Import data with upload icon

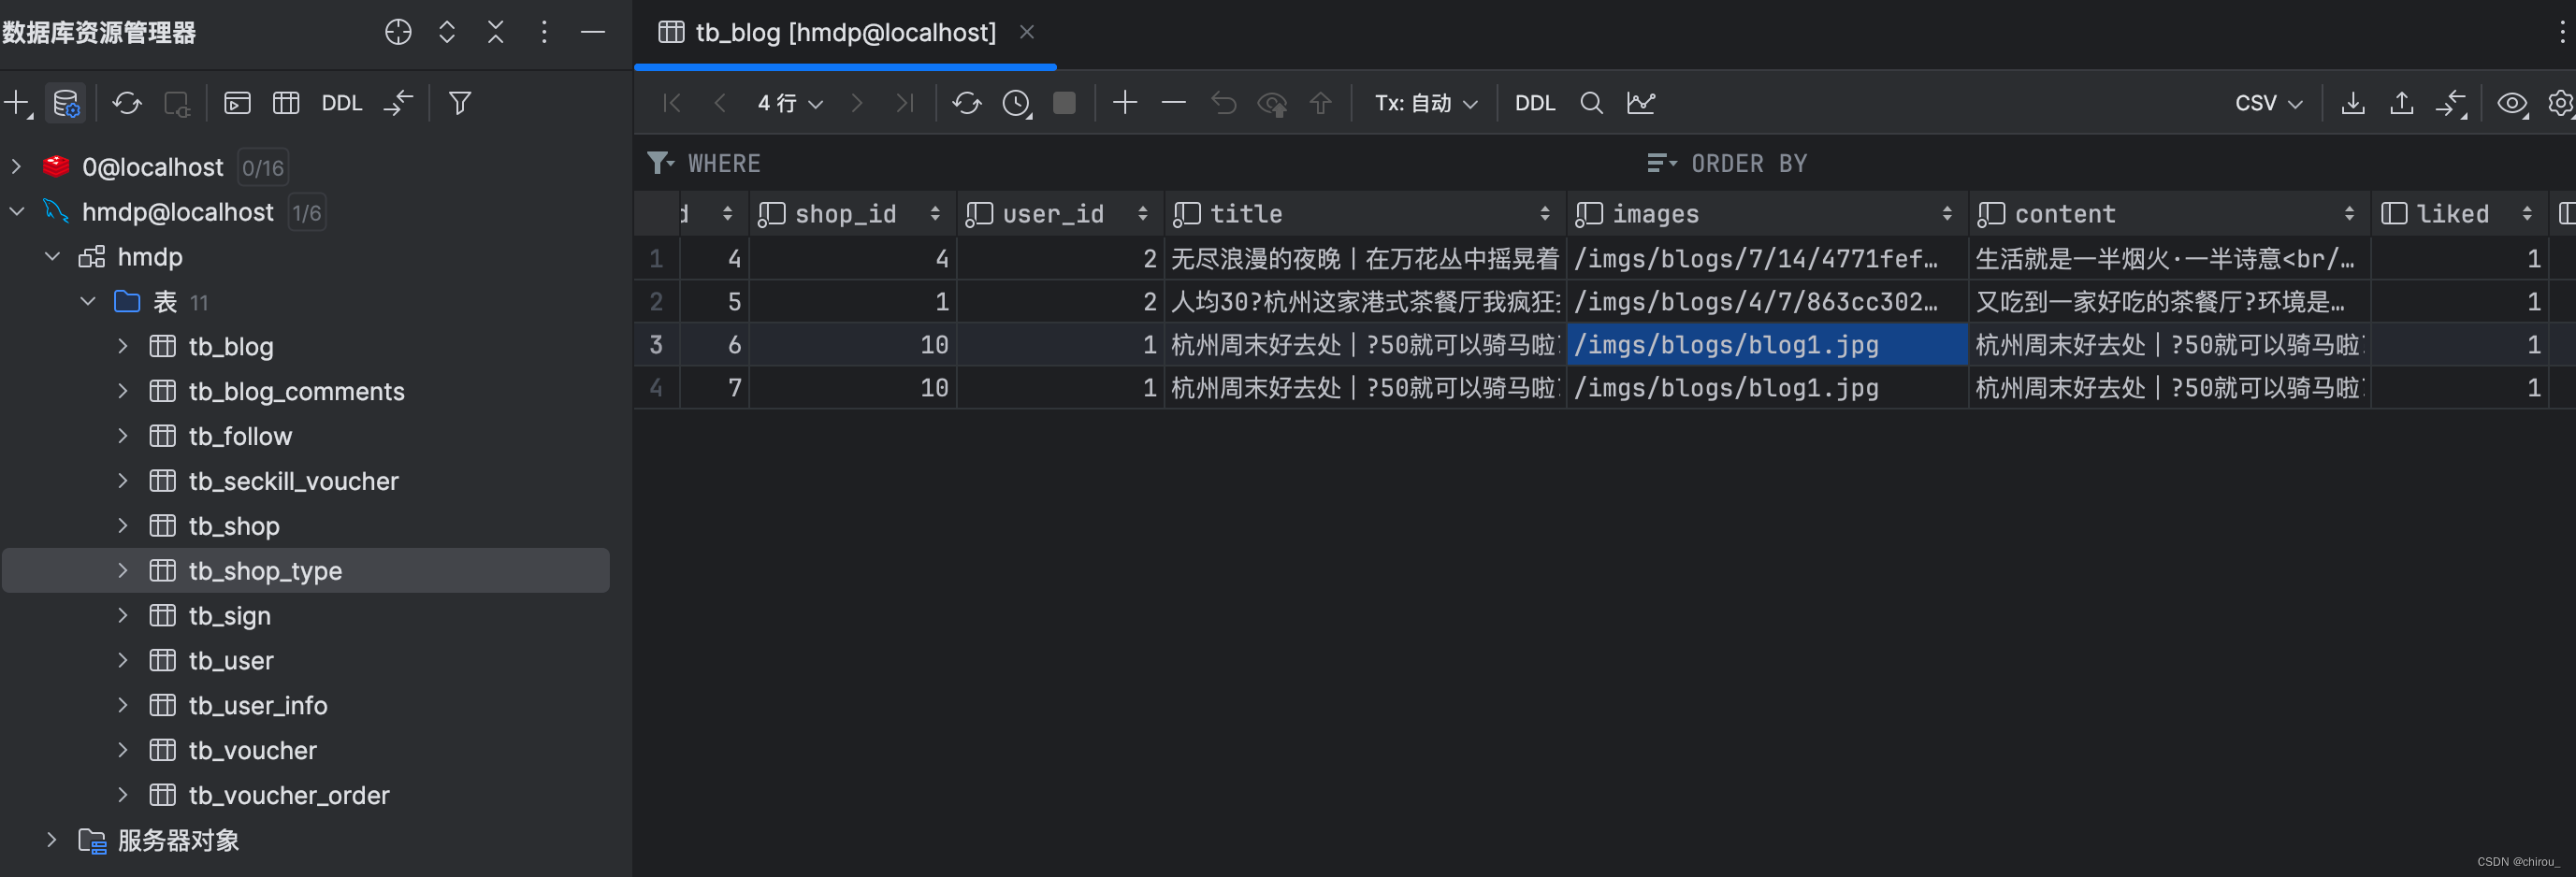[x=2402, y=103]
